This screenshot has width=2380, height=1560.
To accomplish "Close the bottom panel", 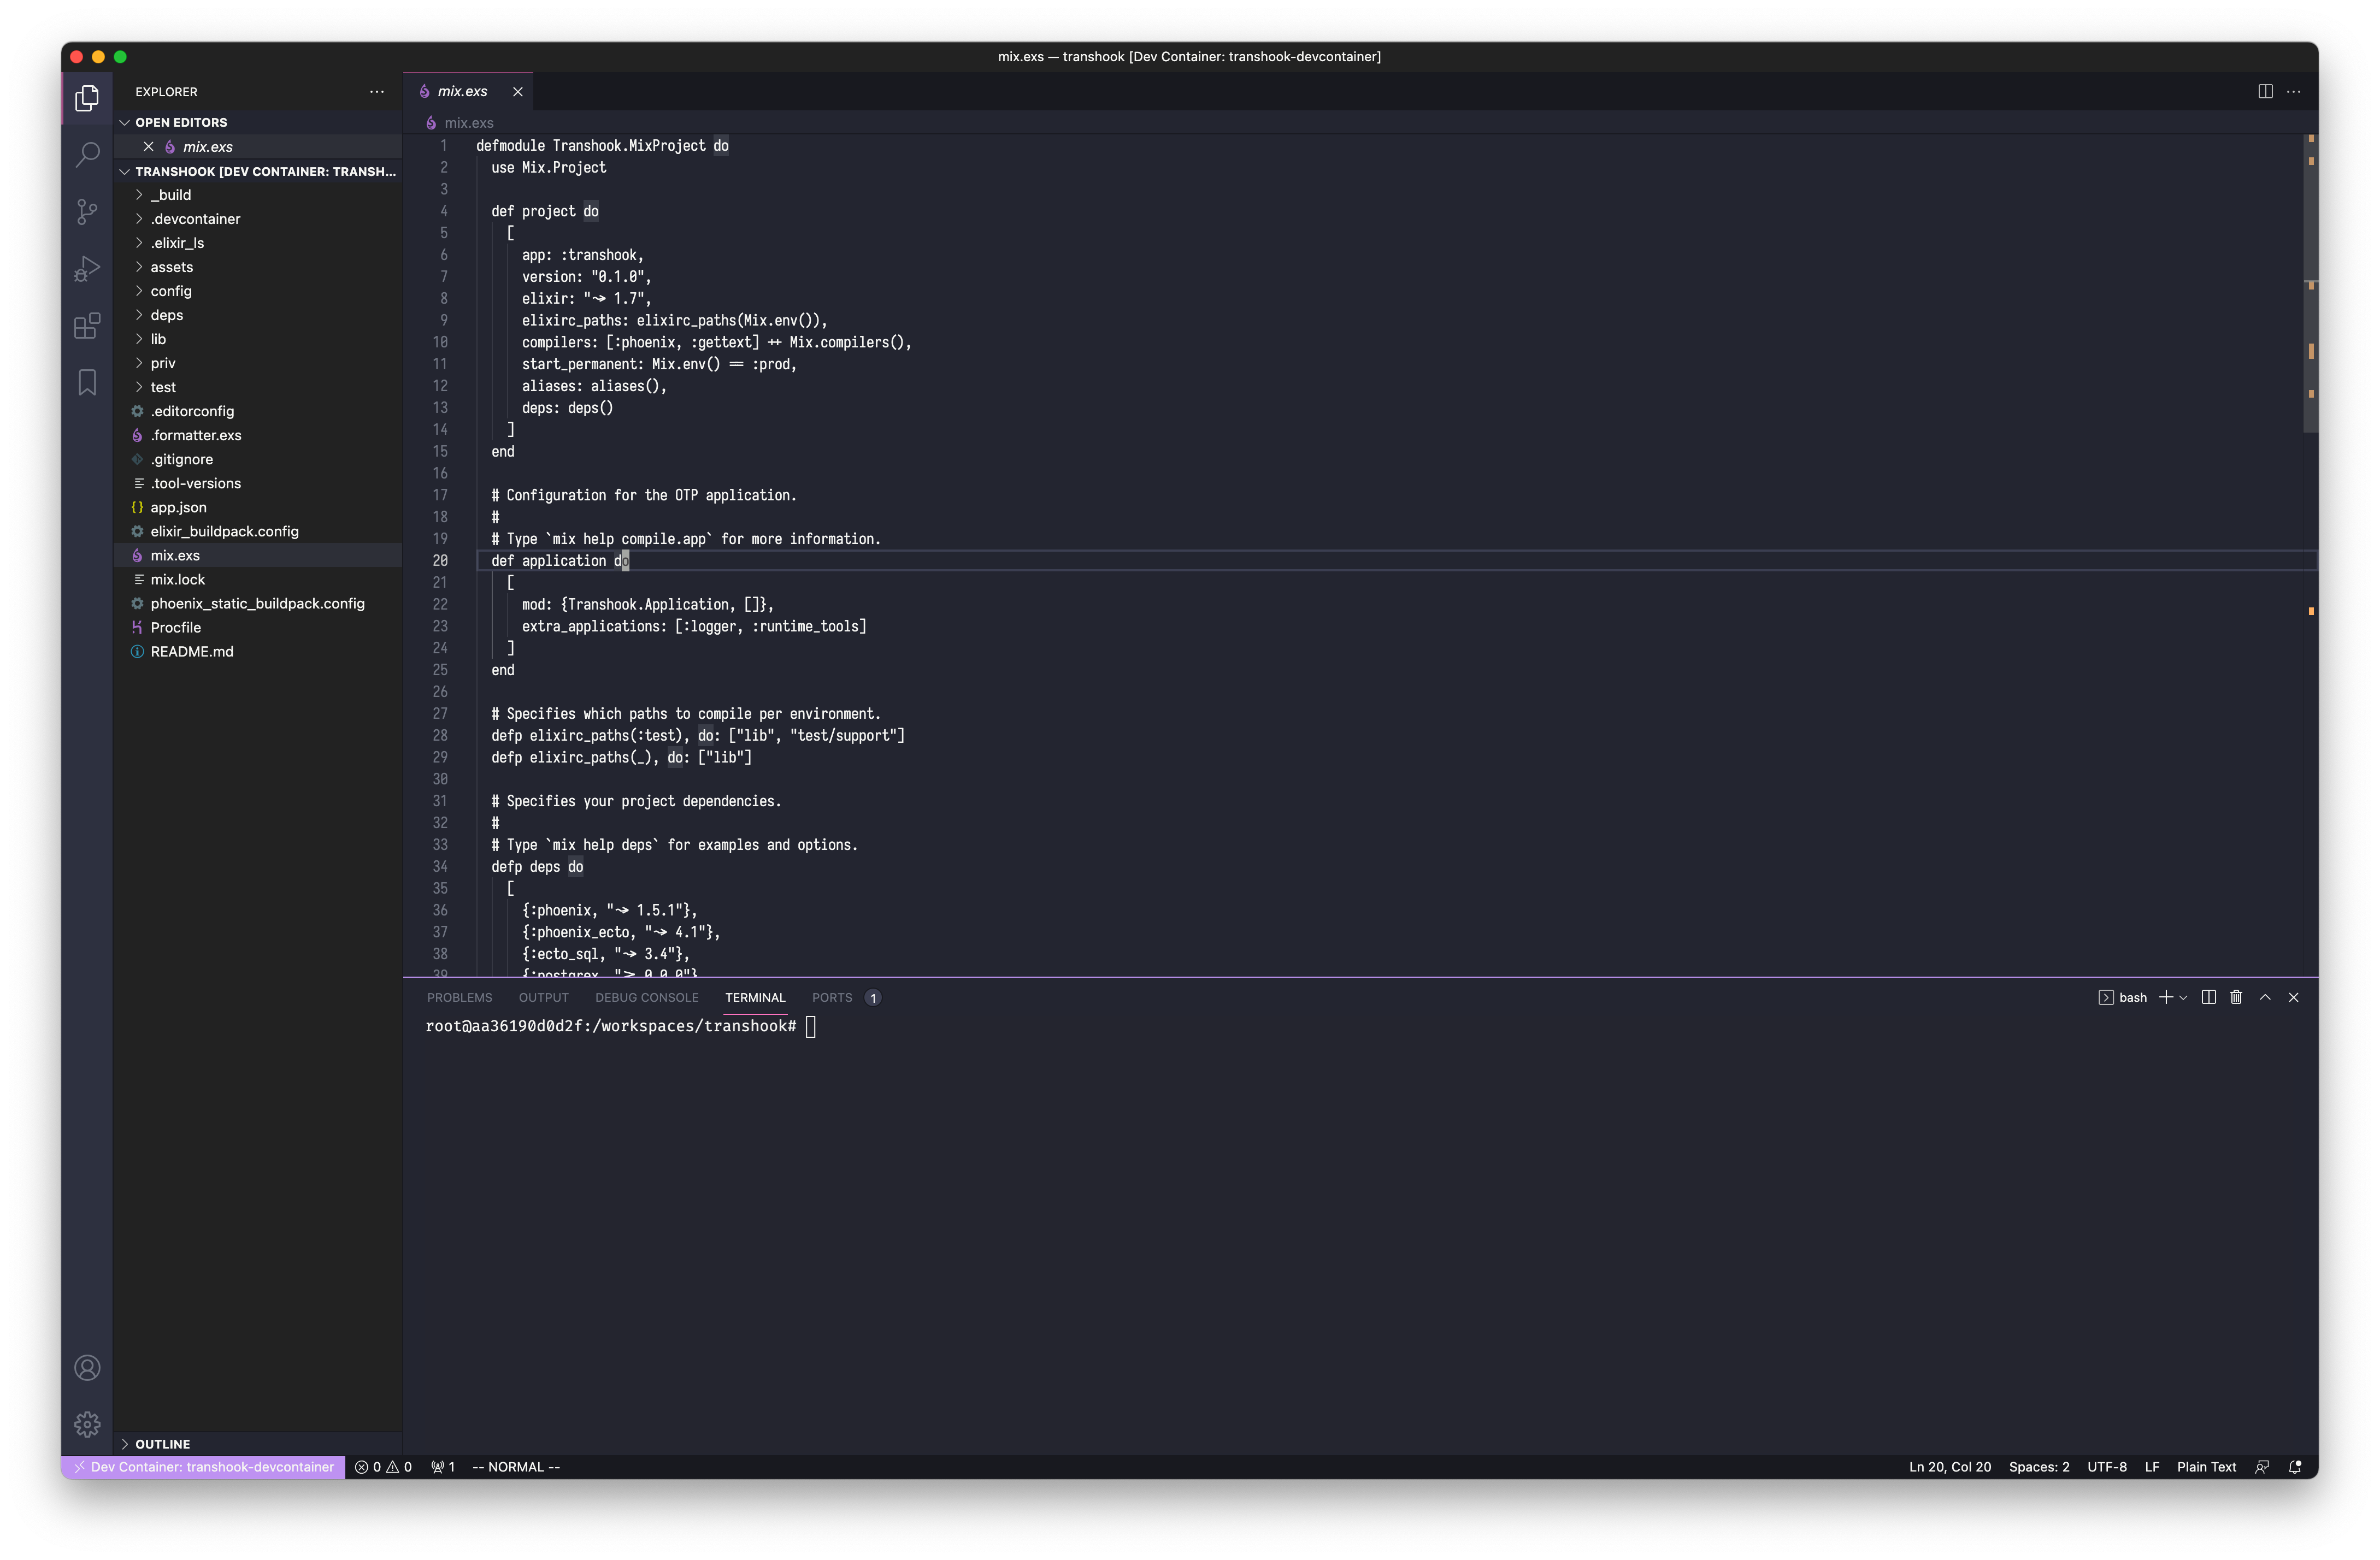I will [2294, 998].
